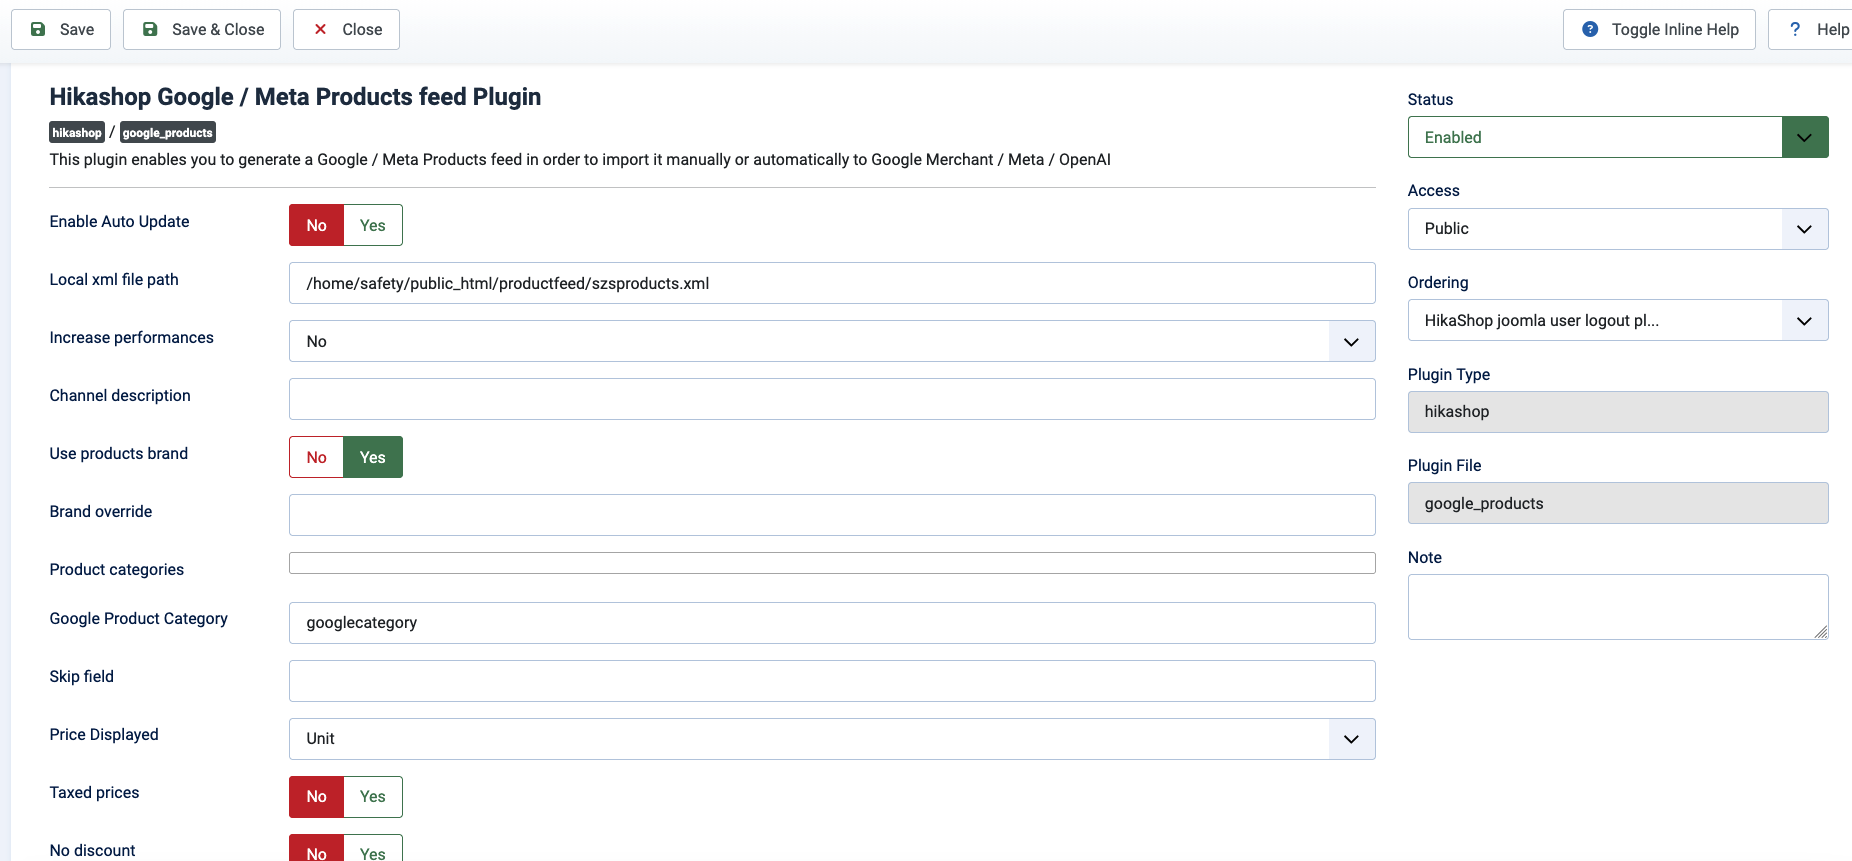
Task: Set Enable Auto Update to Yes
Action: click(x=373, y=226)
